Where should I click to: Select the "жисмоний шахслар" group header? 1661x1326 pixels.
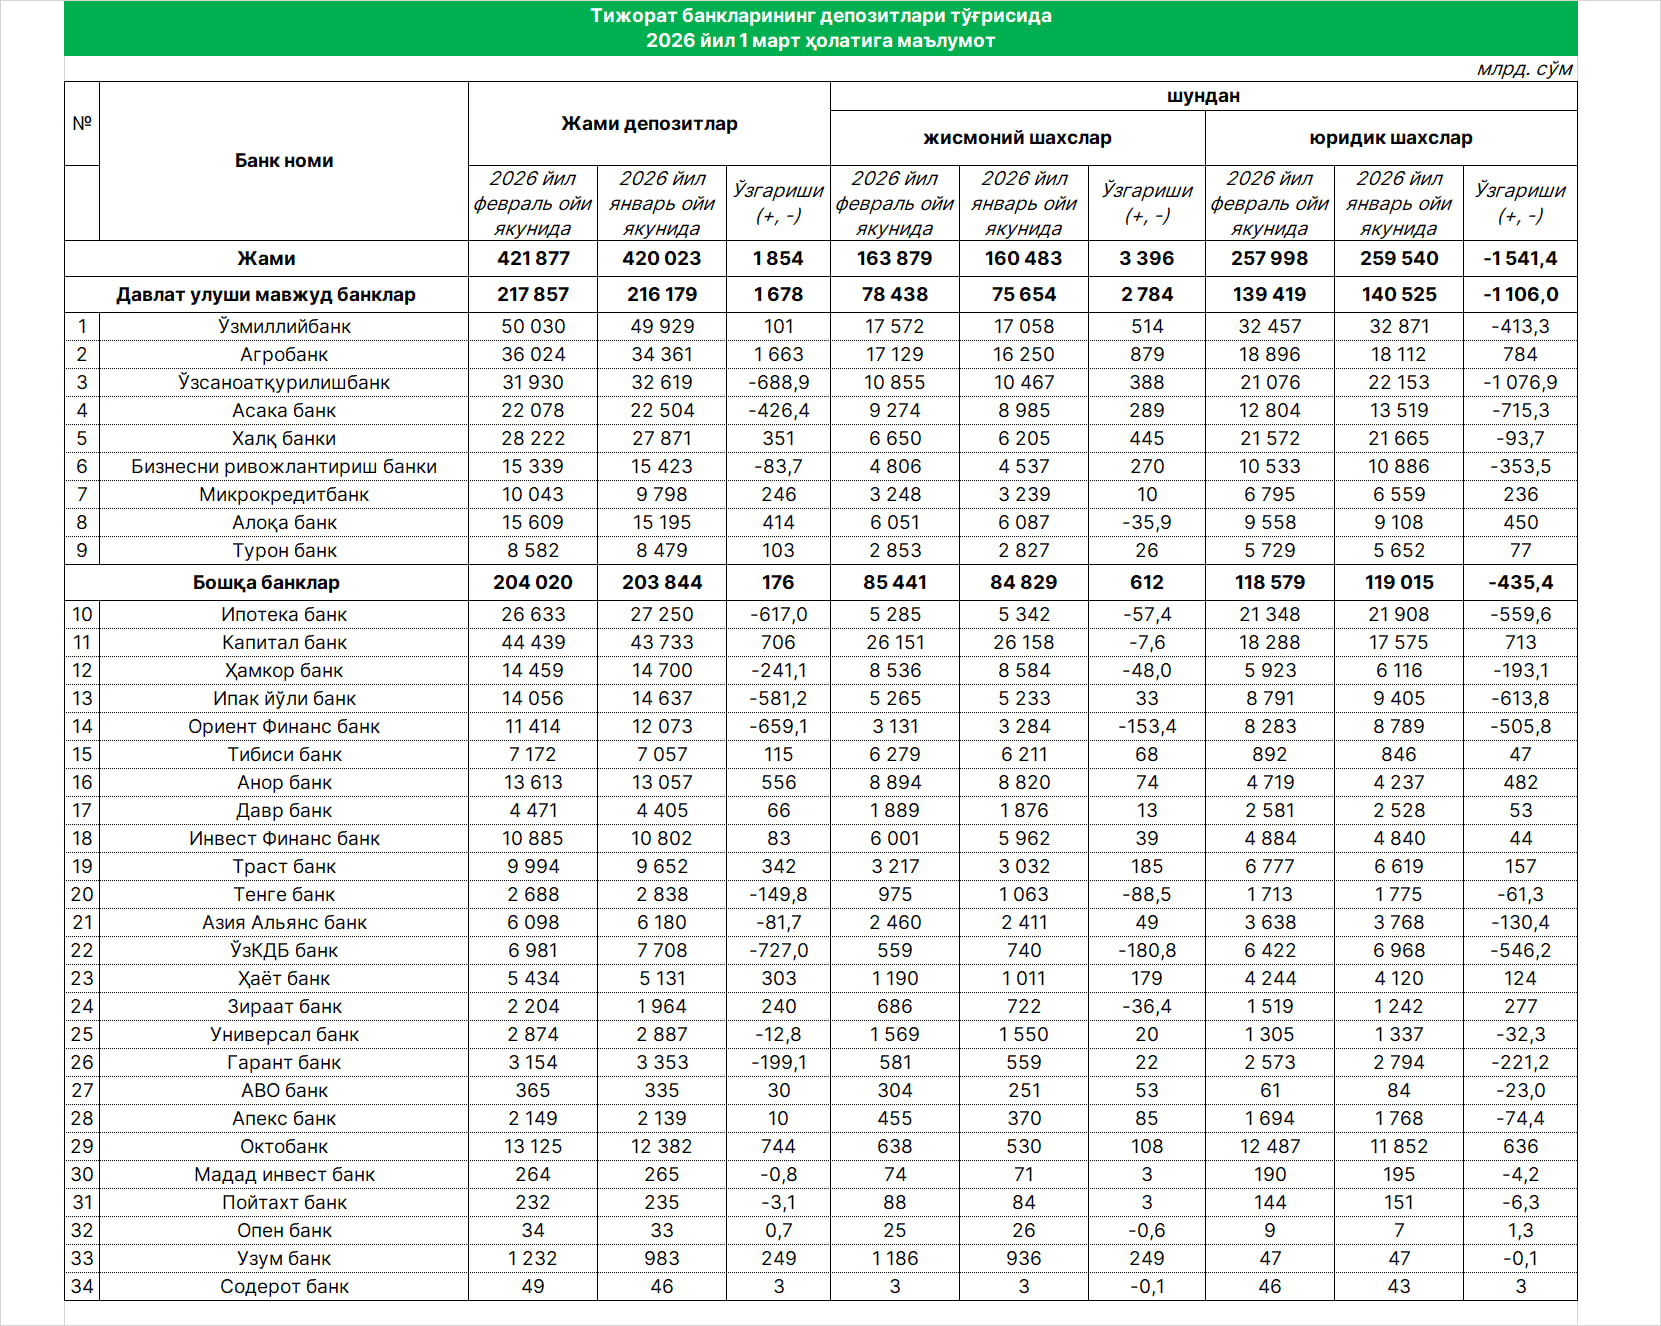(x=1017, y=138)
